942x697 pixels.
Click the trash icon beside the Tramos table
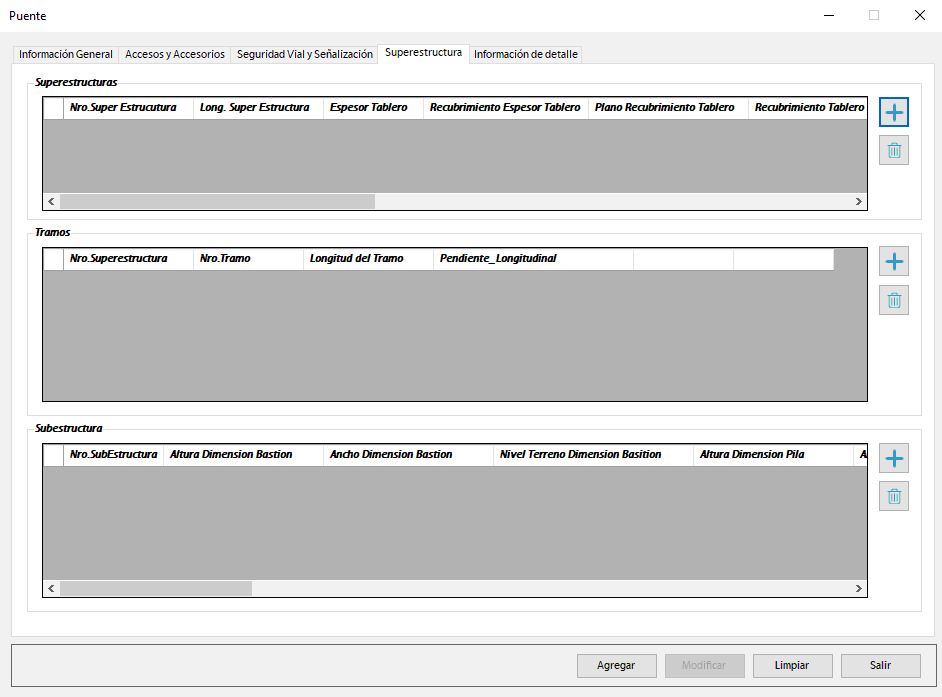(894, 300)
